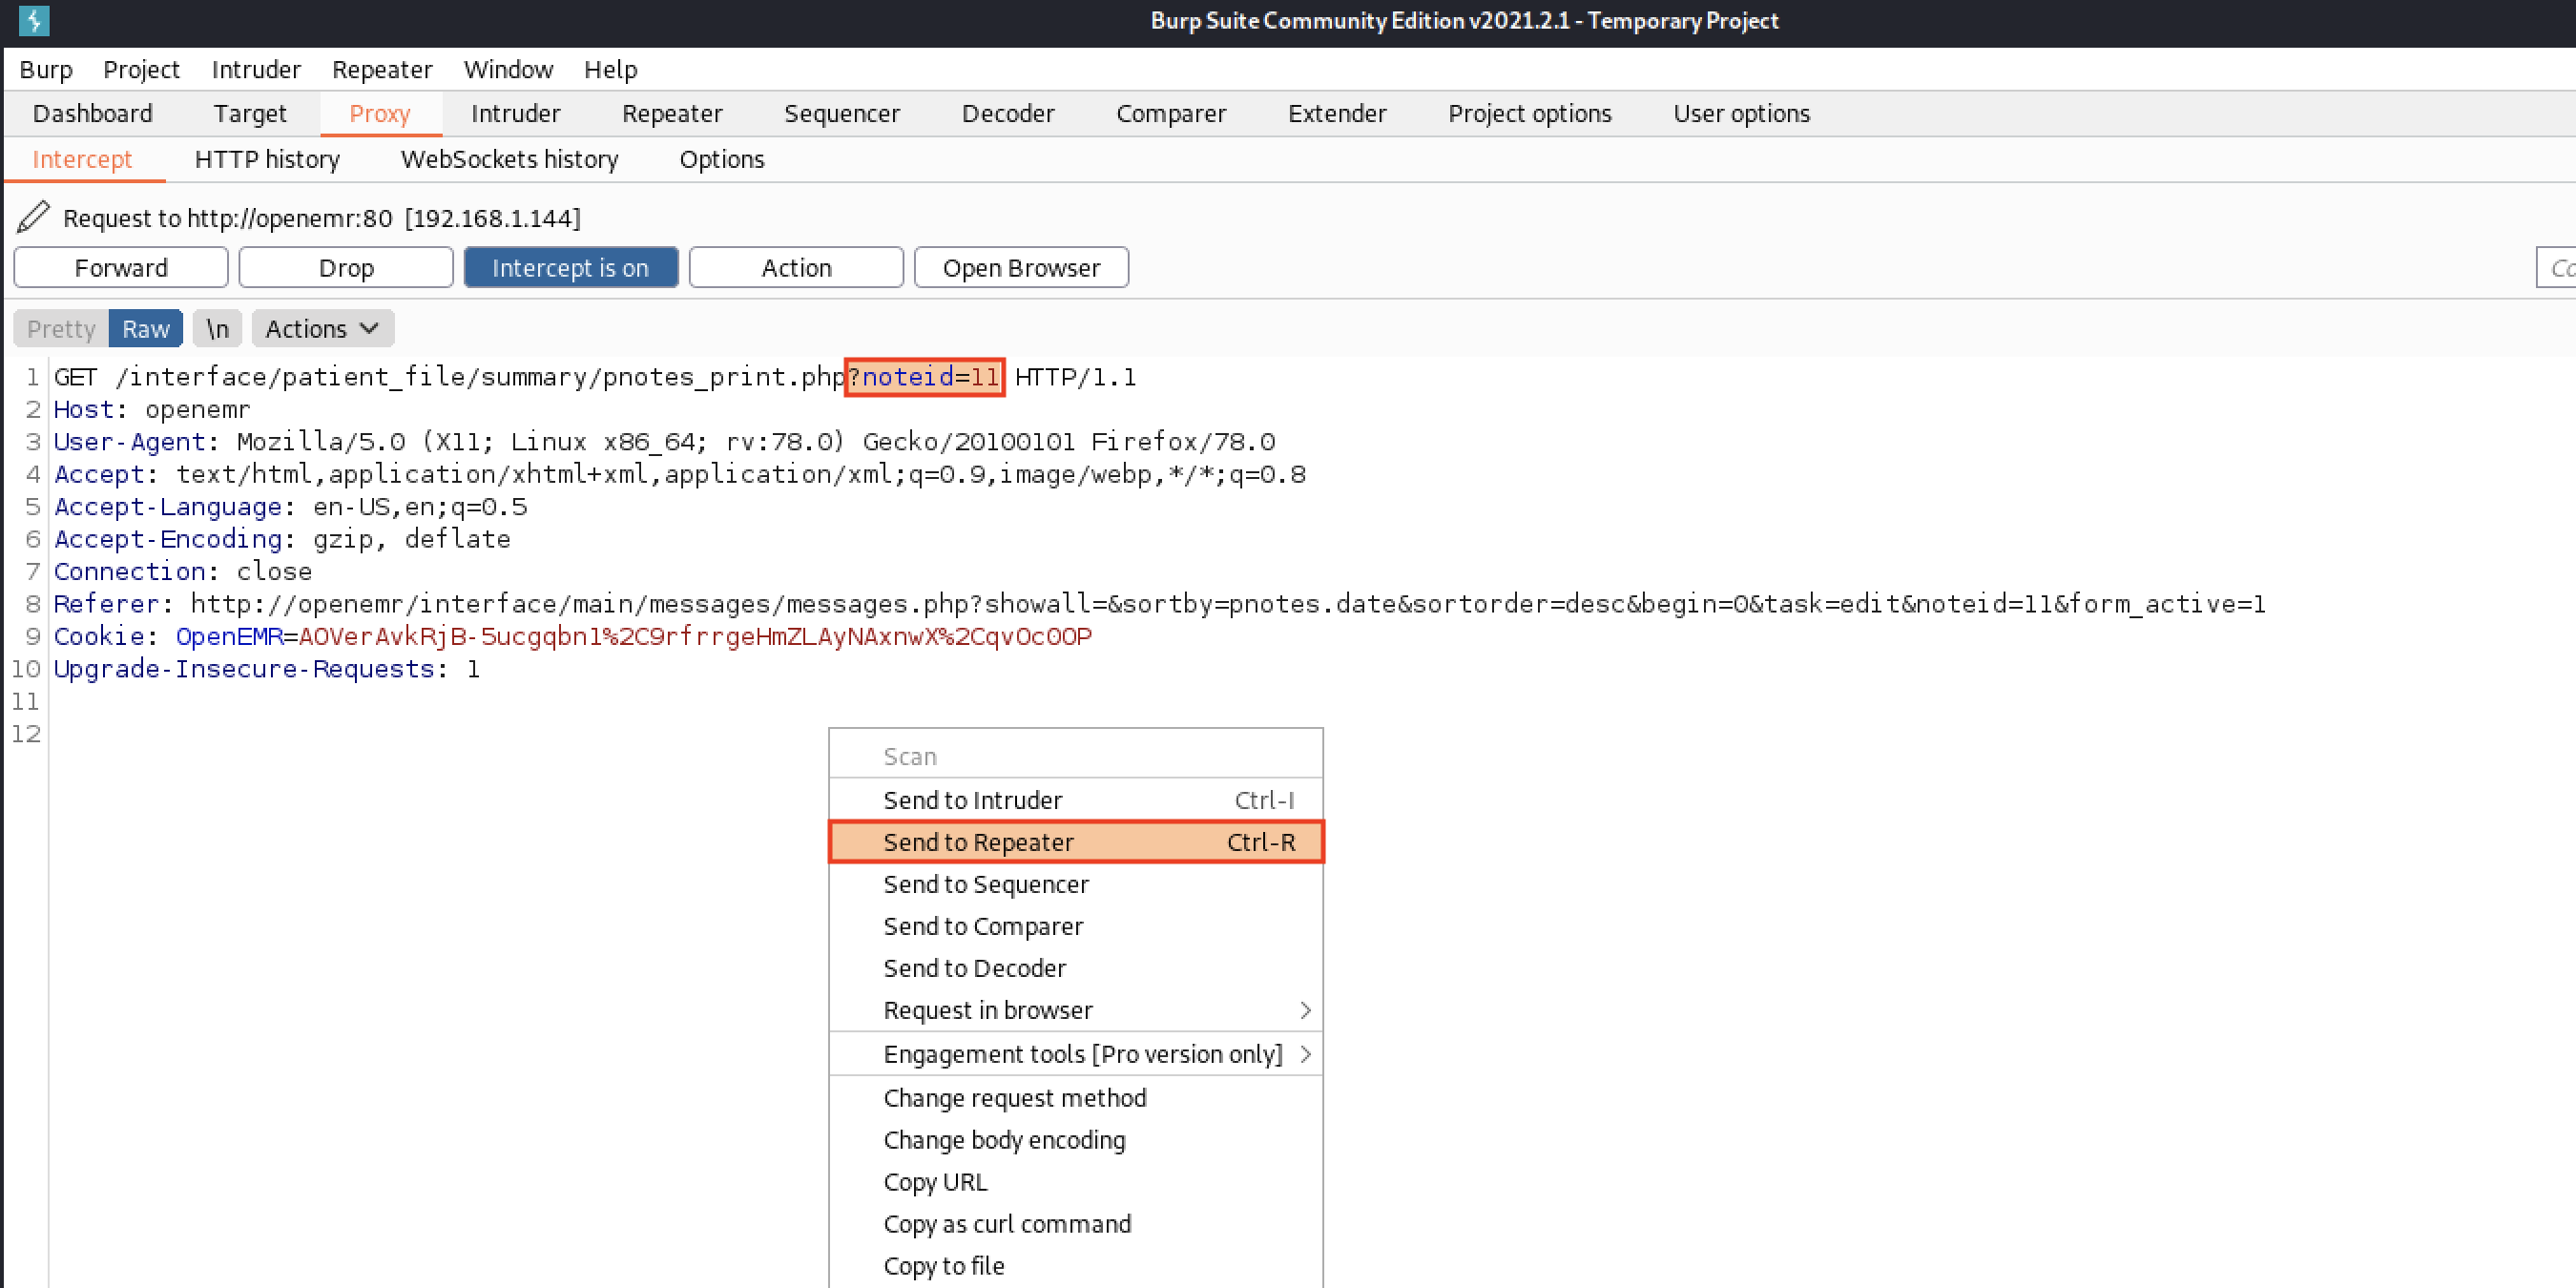
Task: Click the noteid=11 parameter in request line
Action: (929, 377)
